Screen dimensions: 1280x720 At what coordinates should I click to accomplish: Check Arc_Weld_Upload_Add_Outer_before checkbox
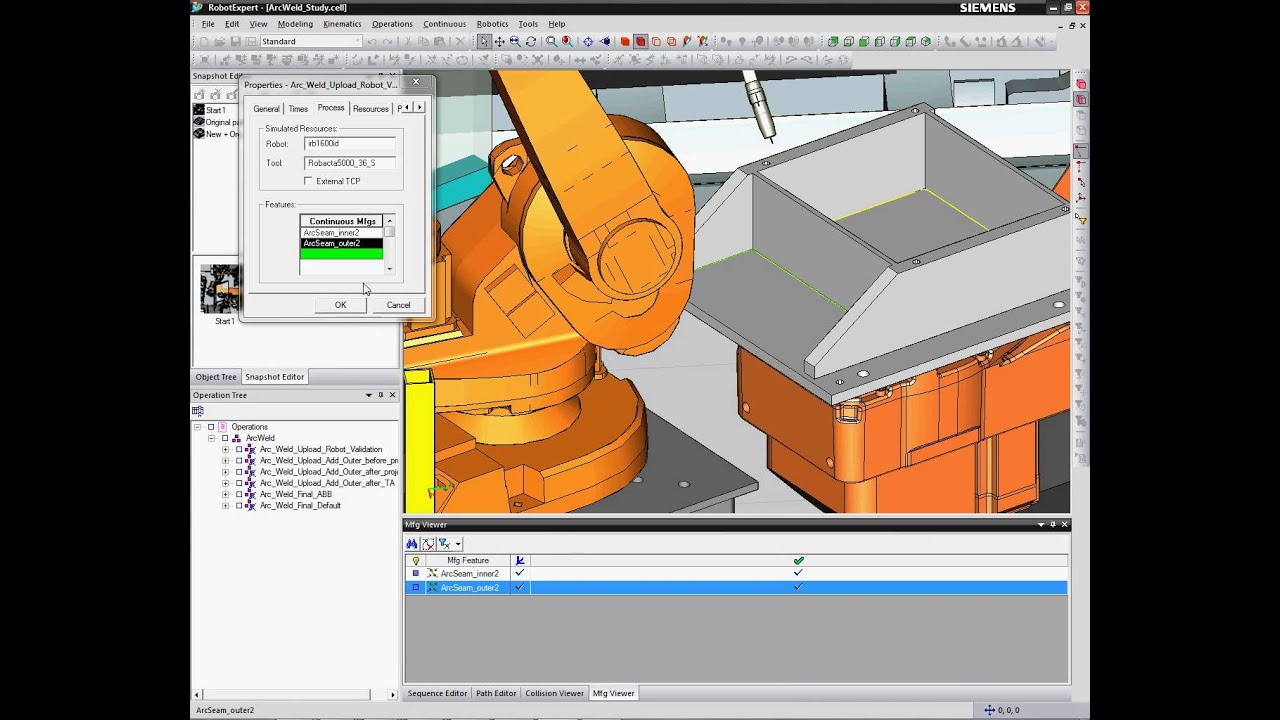(239, 461)
